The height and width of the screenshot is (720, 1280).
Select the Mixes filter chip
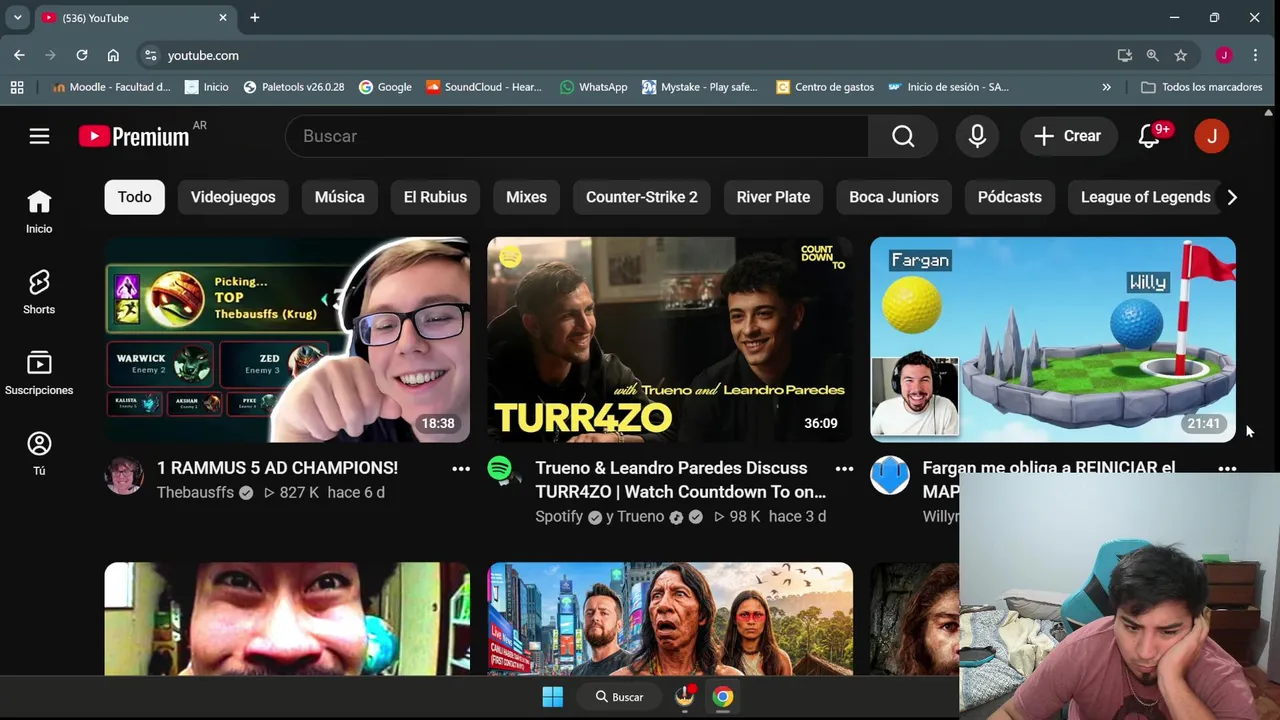point(526,197)
